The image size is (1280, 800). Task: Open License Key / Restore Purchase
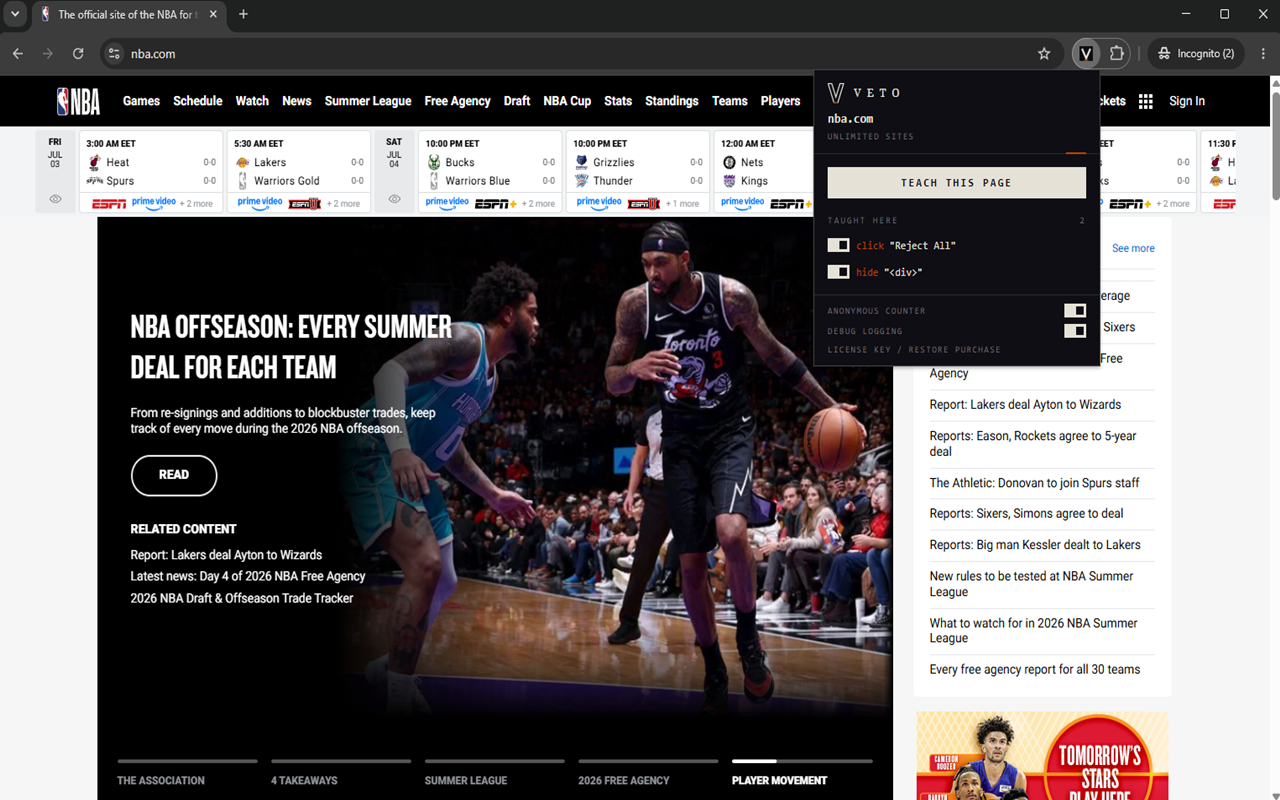tap(914, 350)
